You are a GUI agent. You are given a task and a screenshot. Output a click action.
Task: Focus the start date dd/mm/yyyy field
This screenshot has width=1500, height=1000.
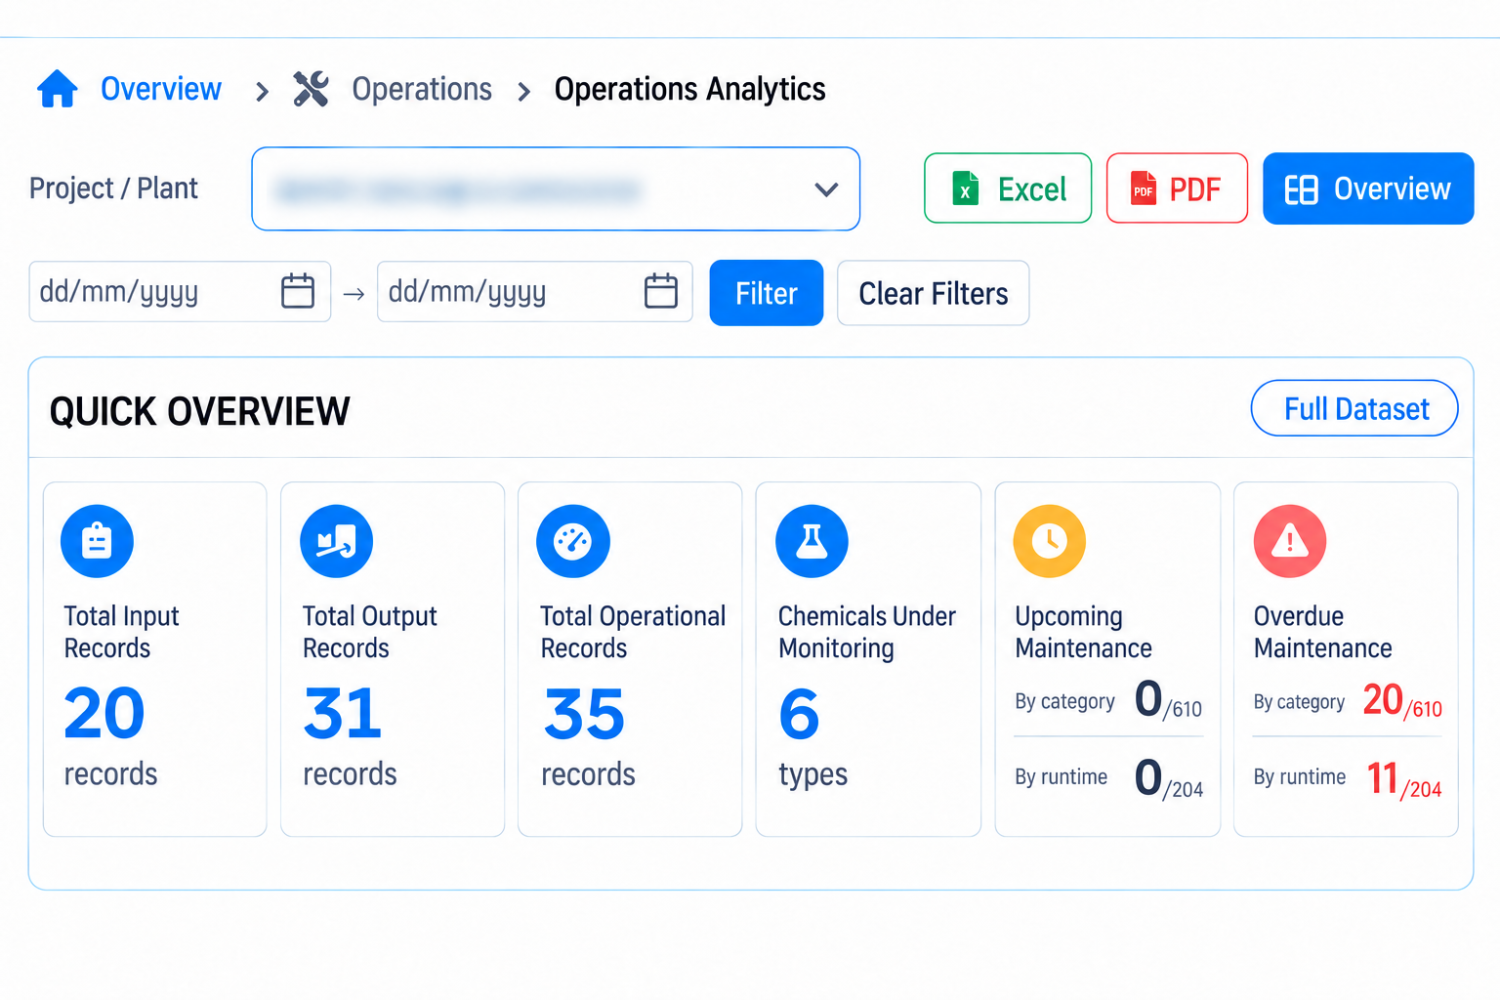tap(180, 291)
